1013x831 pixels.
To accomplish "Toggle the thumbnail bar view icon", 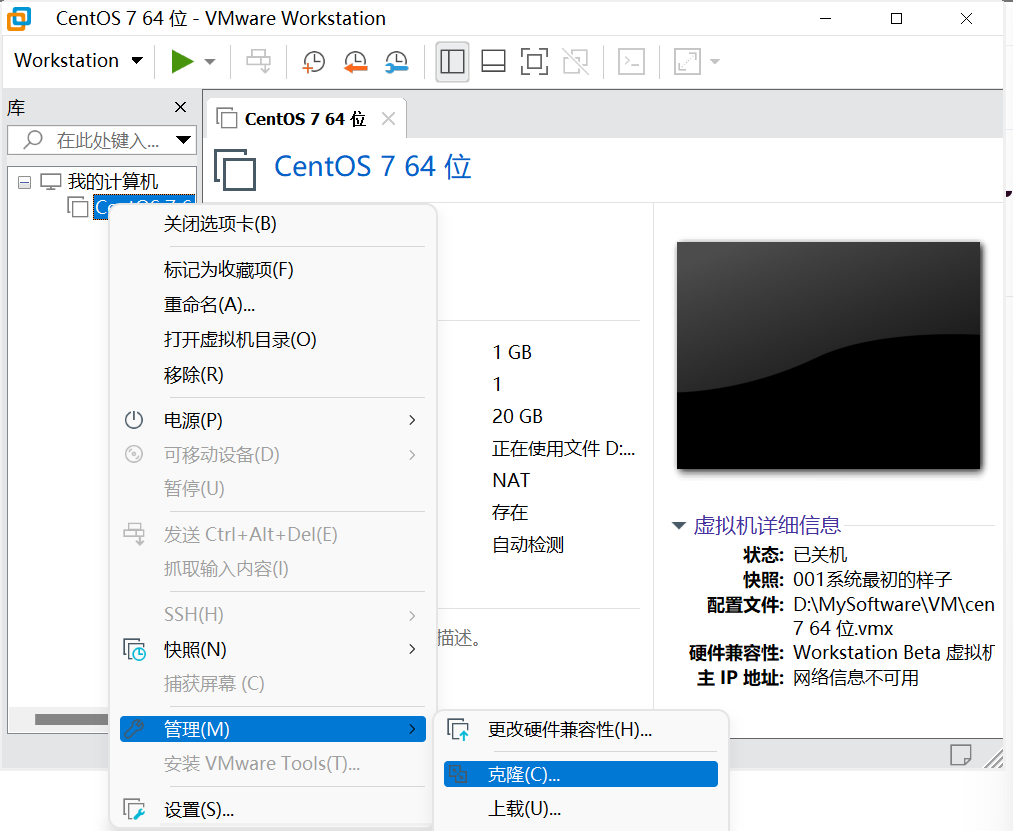I will (x=494, y=62).
